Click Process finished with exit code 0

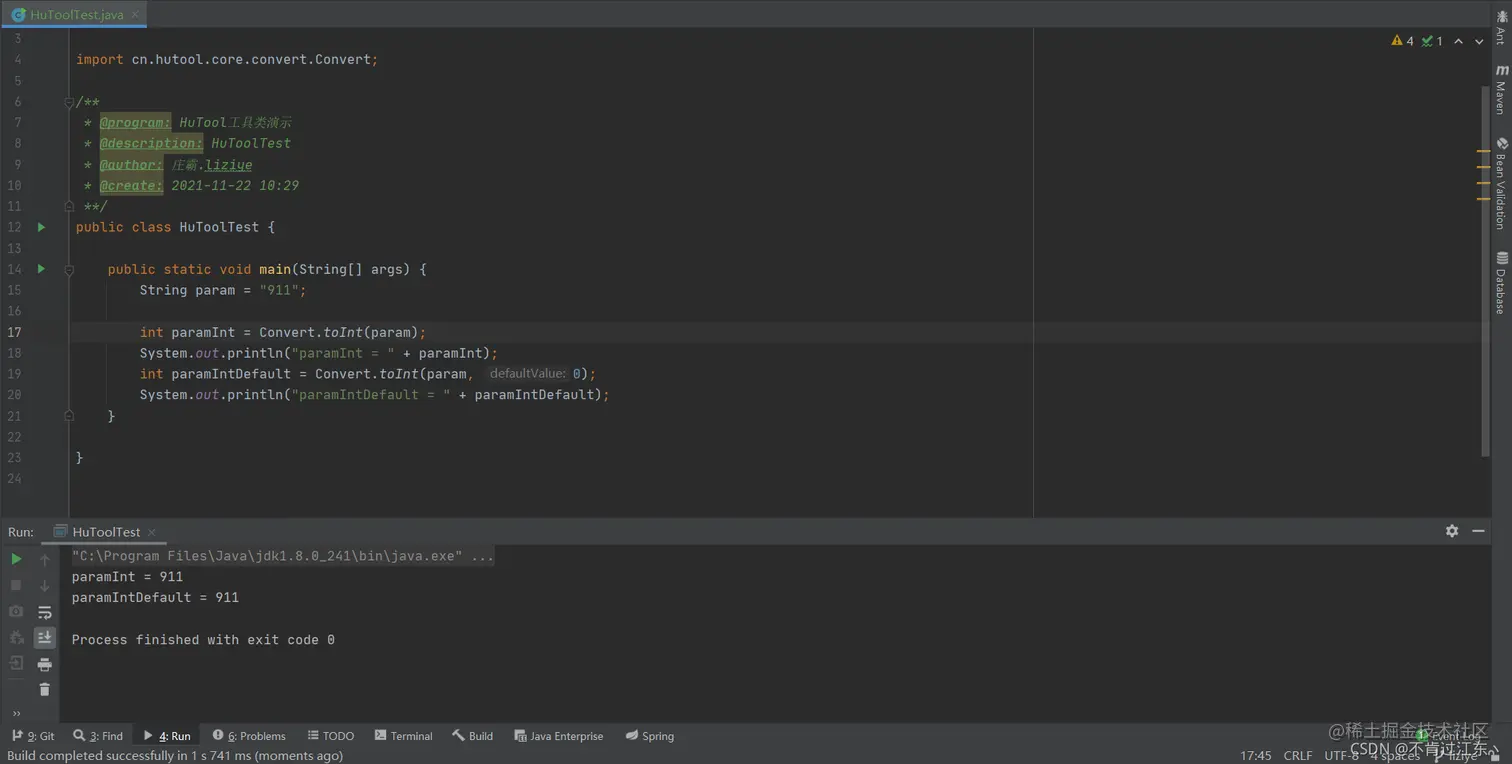coord(203,640)
